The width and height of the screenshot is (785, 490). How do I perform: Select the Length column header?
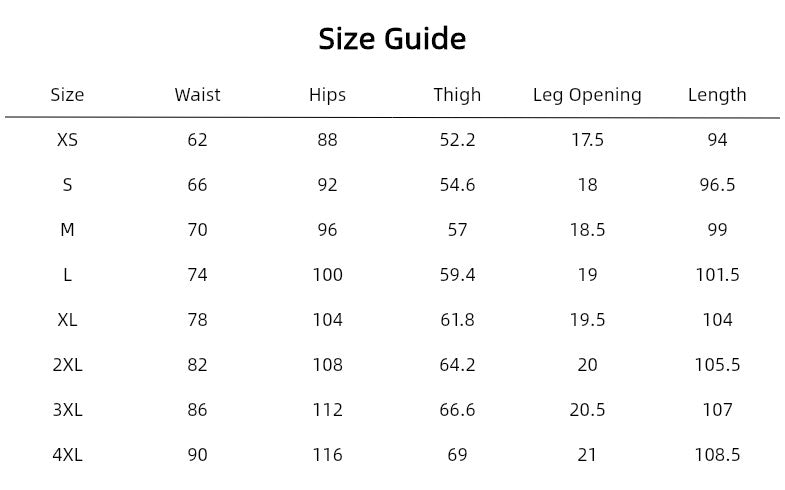coord(717,95)
